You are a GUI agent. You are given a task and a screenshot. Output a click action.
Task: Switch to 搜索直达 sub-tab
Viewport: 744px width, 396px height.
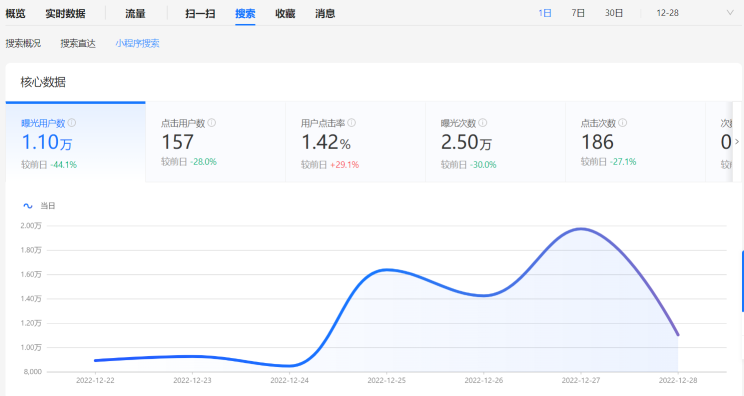point(78,44)
